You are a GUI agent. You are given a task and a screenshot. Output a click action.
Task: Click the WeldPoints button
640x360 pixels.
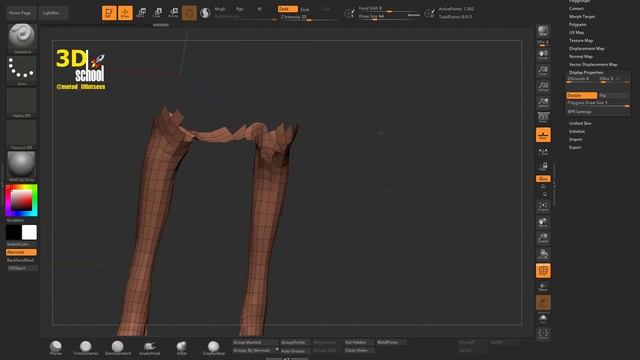[x=391, y=342]
